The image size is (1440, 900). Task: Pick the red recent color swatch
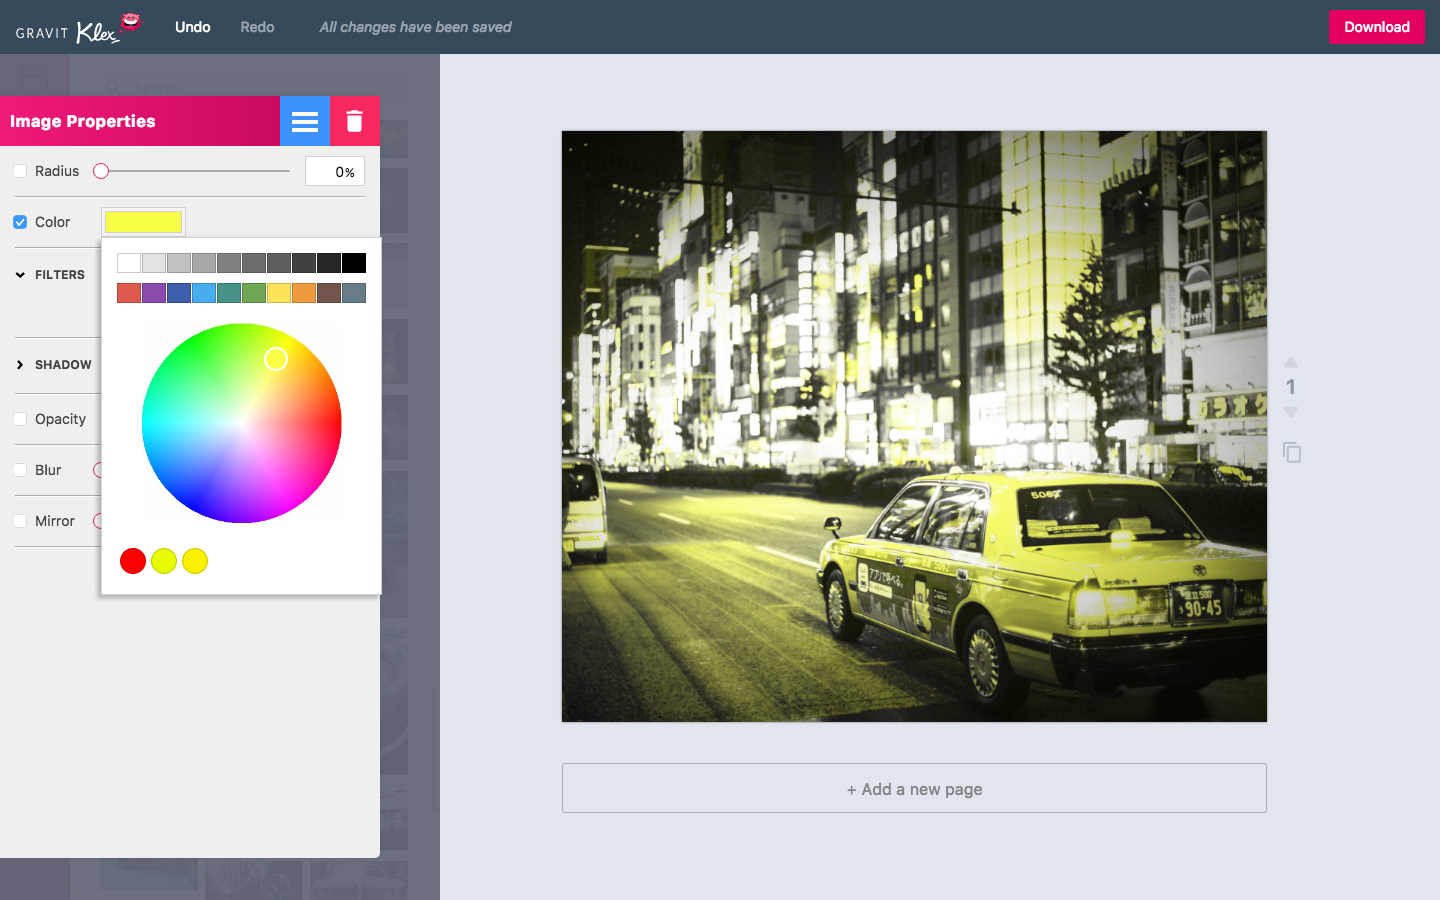pos(133,561)
